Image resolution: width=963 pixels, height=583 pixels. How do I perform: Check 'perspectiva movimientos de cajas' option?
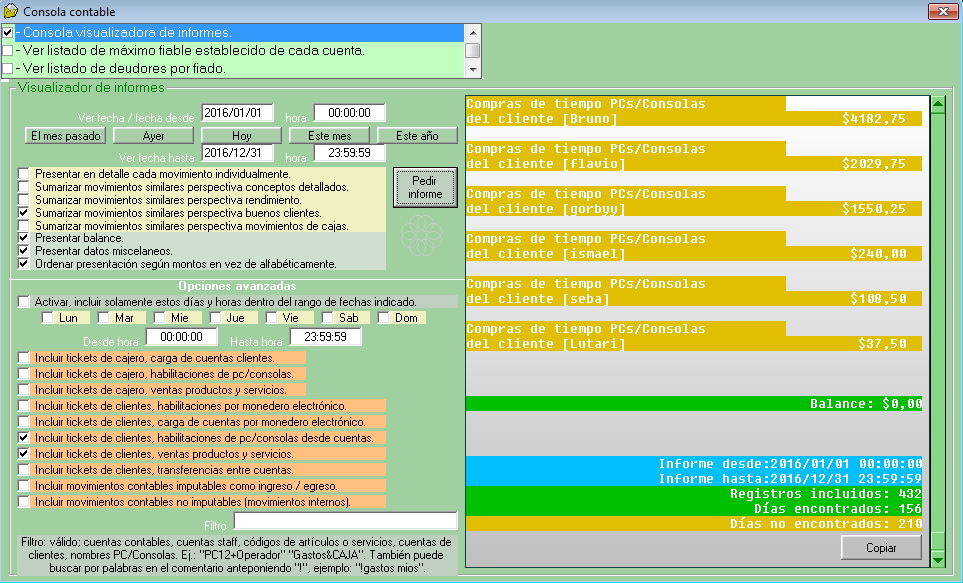pos(23,225)
